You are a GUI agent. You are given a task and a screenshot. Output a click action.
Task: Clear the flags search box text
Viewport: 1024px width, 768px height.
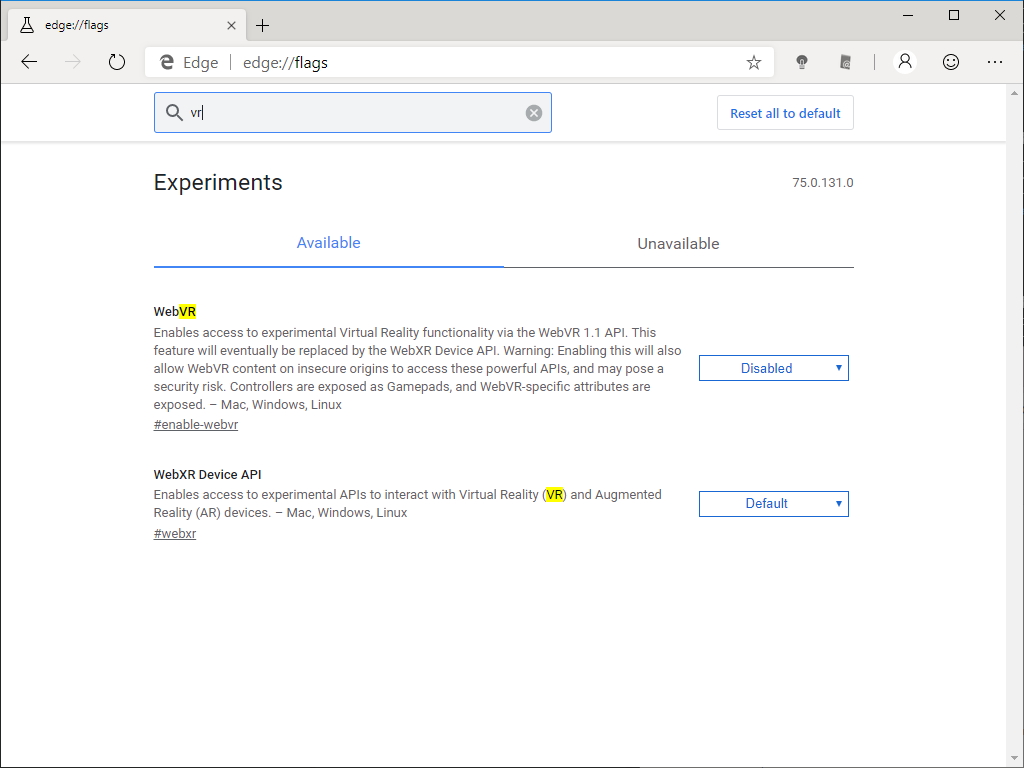coord(534,113)
